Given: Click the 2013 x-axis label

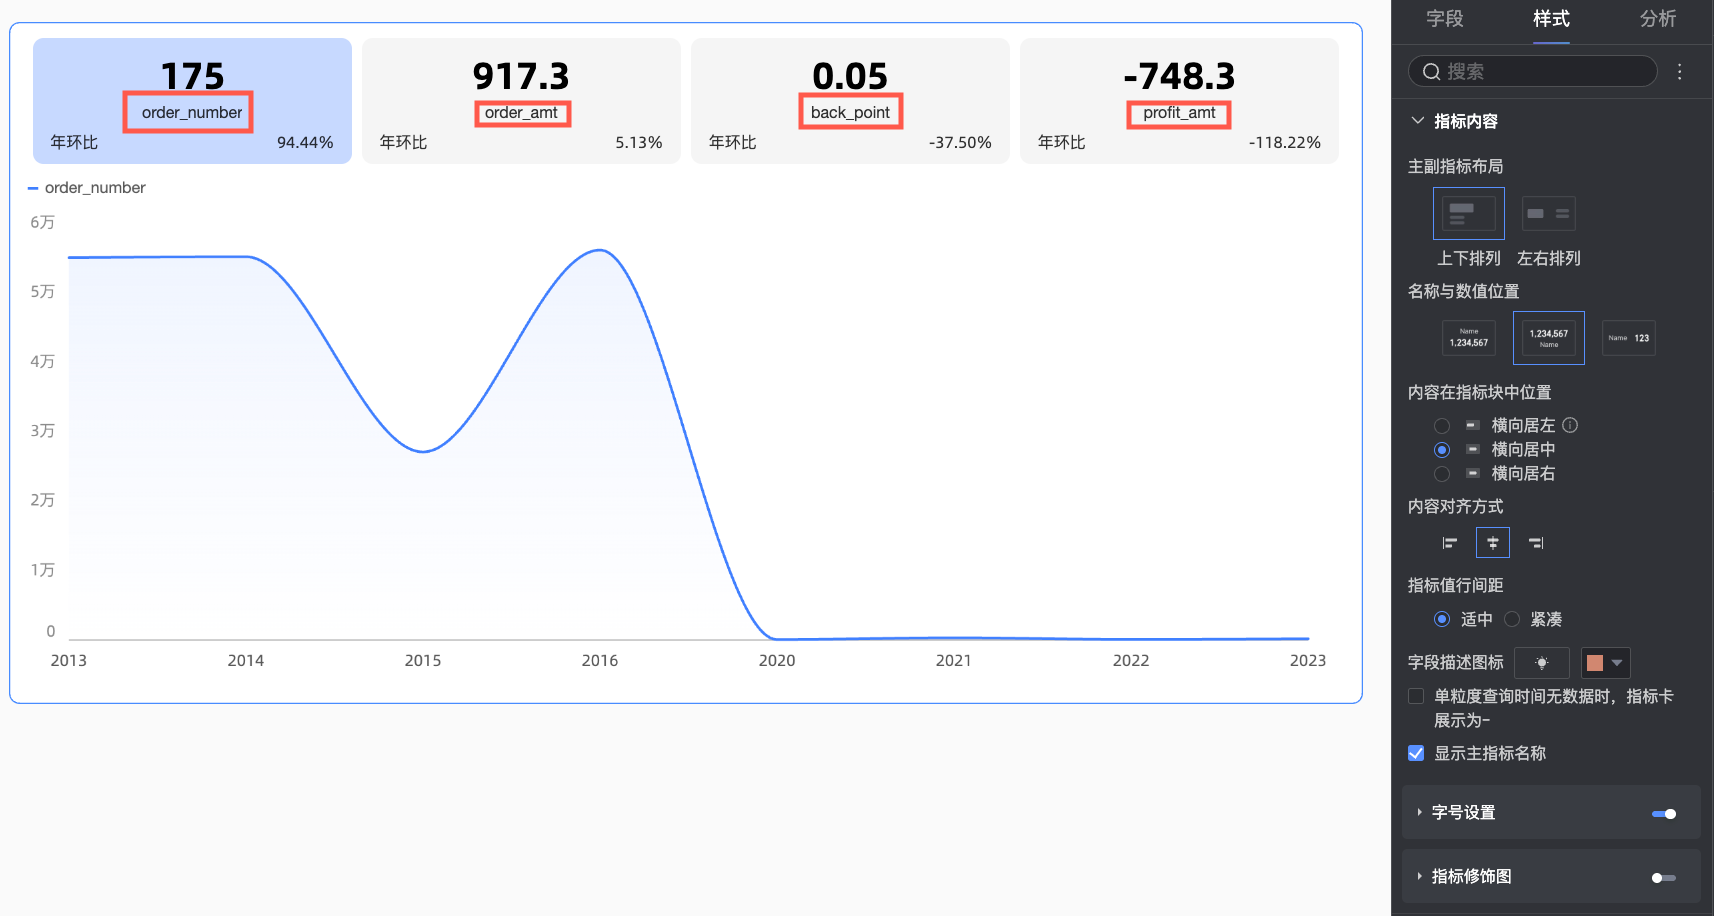Looking at the screenshot, I should [69, 661].
